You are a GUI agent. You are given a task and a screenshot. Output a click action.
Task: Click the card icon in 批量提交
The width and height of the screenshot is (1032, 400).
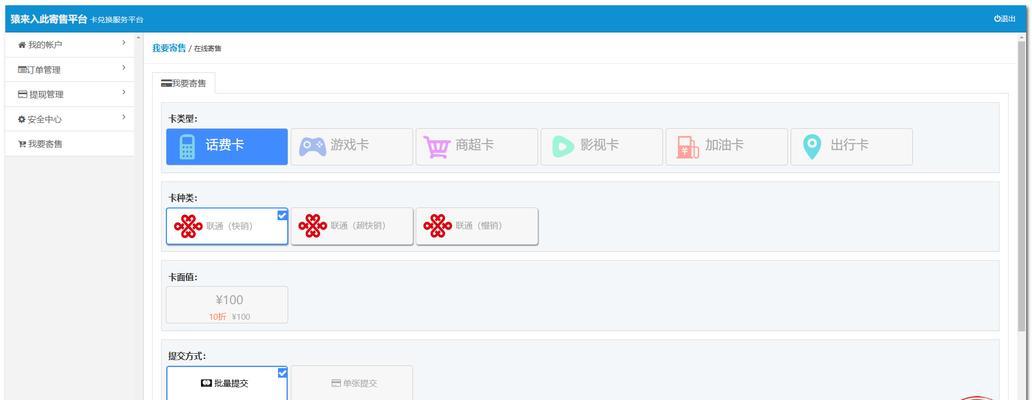(x=206, y=383)
